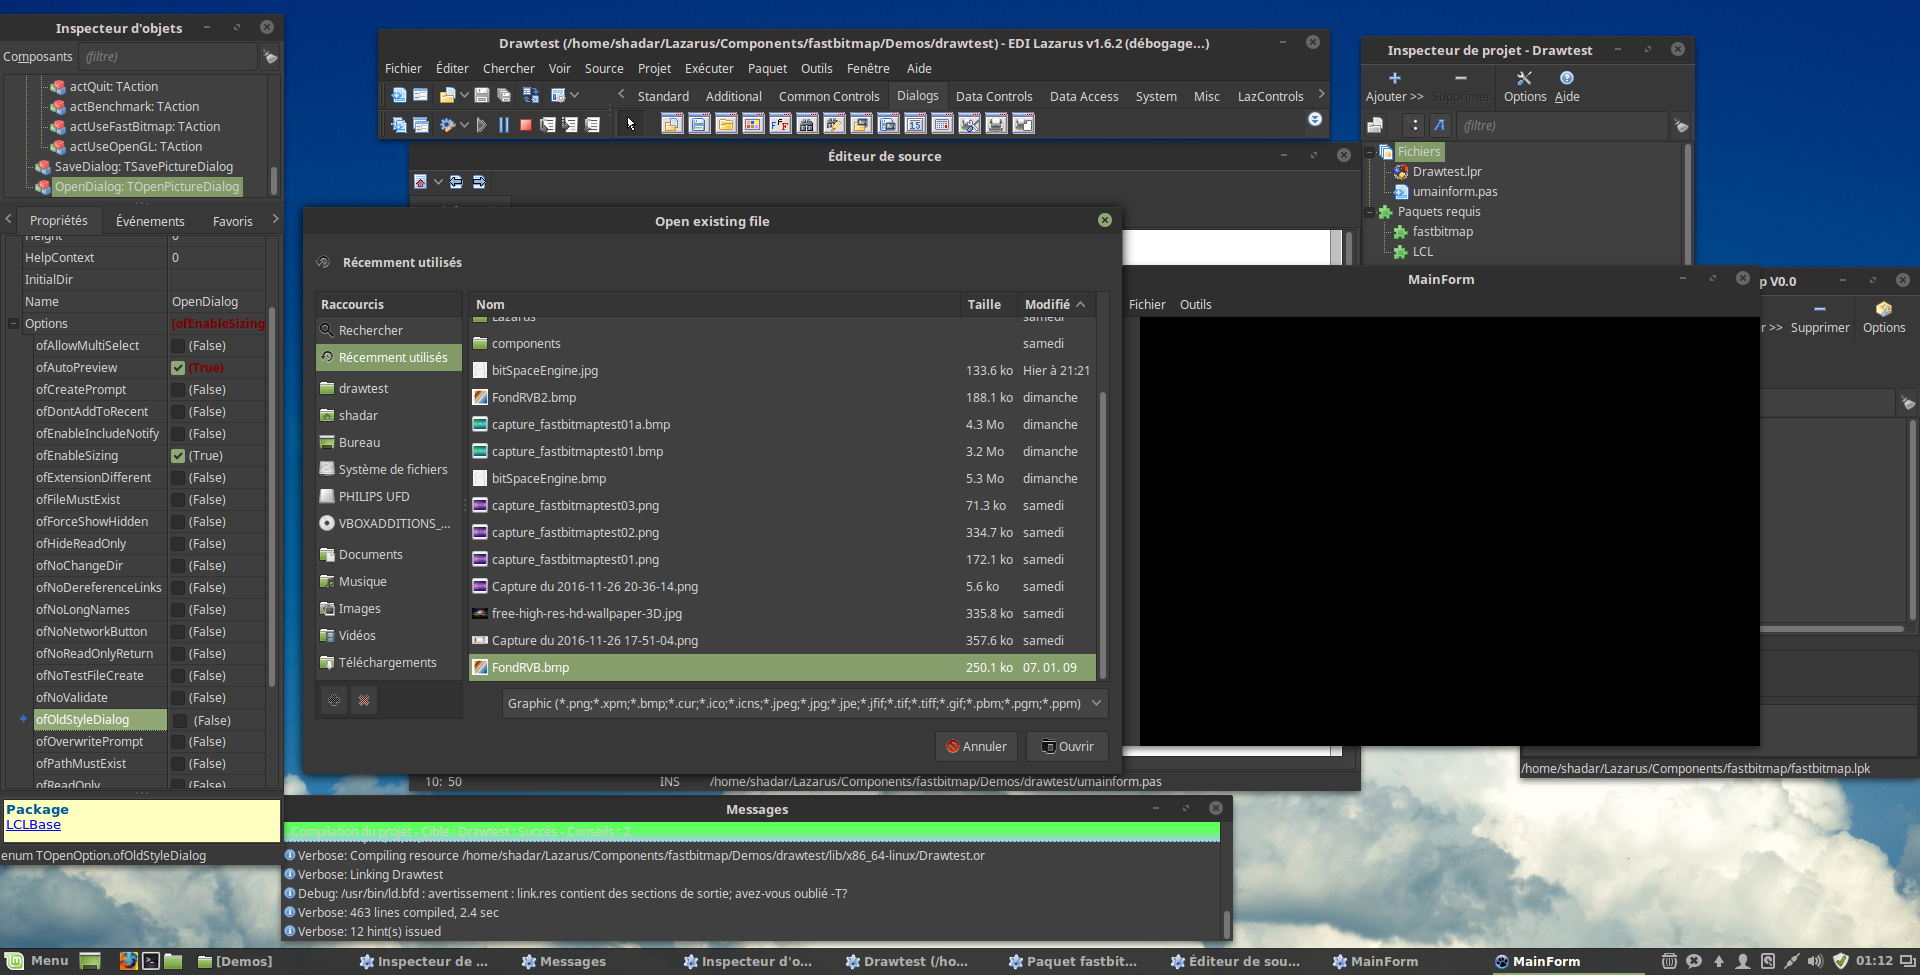Open MainForm Outils menu
Screen dimensions: 1920x975
pos(1195,304)
